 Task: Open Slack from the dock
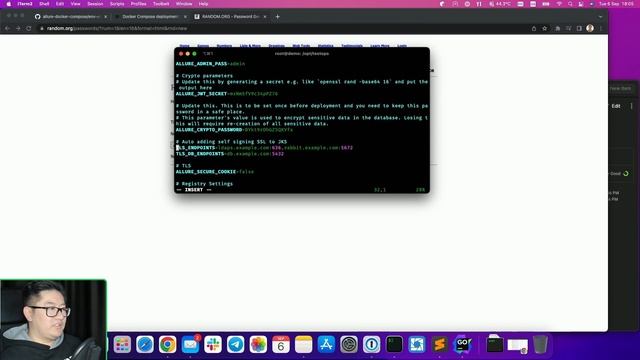click(x=213, y=344)
